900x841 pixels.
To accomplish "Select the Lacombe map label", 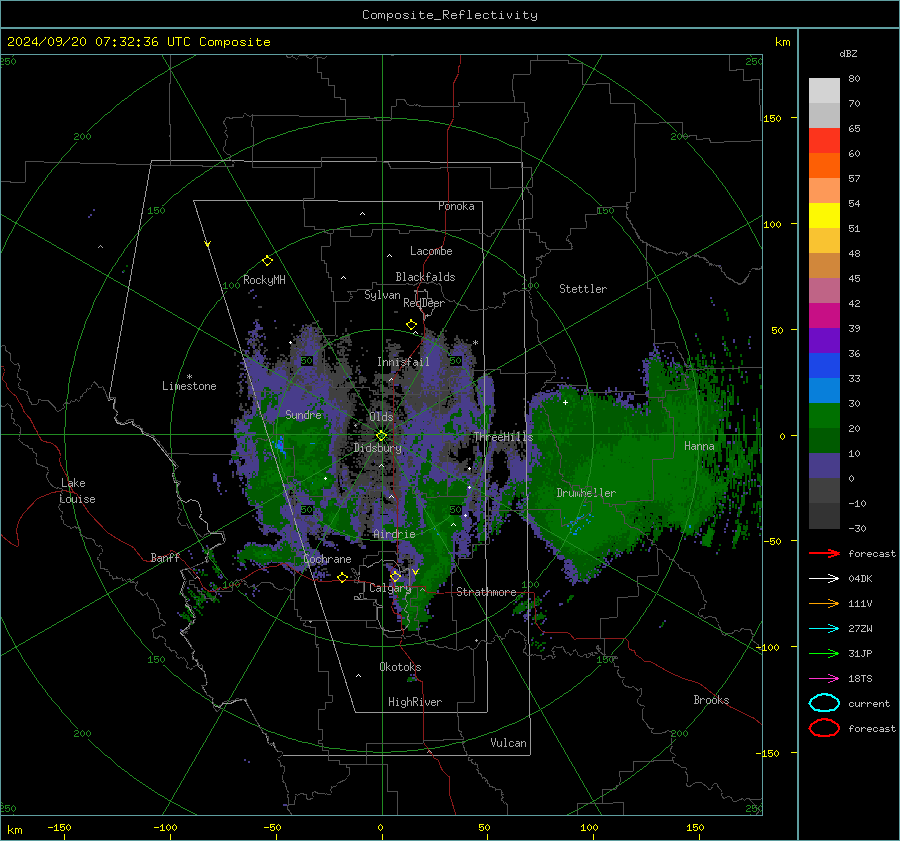I will pos(431,251).
